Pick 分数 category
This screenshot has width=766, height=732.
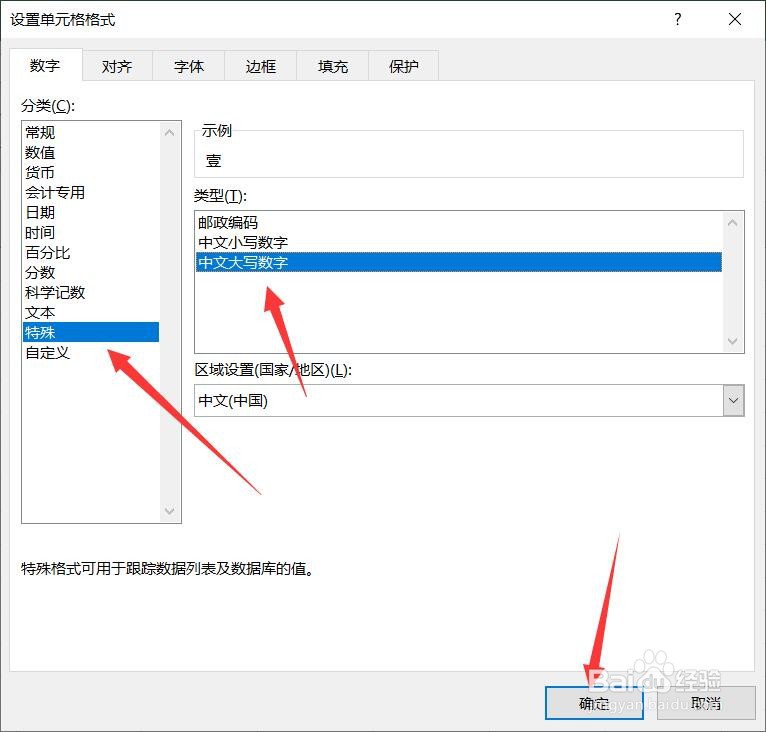click(x=91, y=273)
